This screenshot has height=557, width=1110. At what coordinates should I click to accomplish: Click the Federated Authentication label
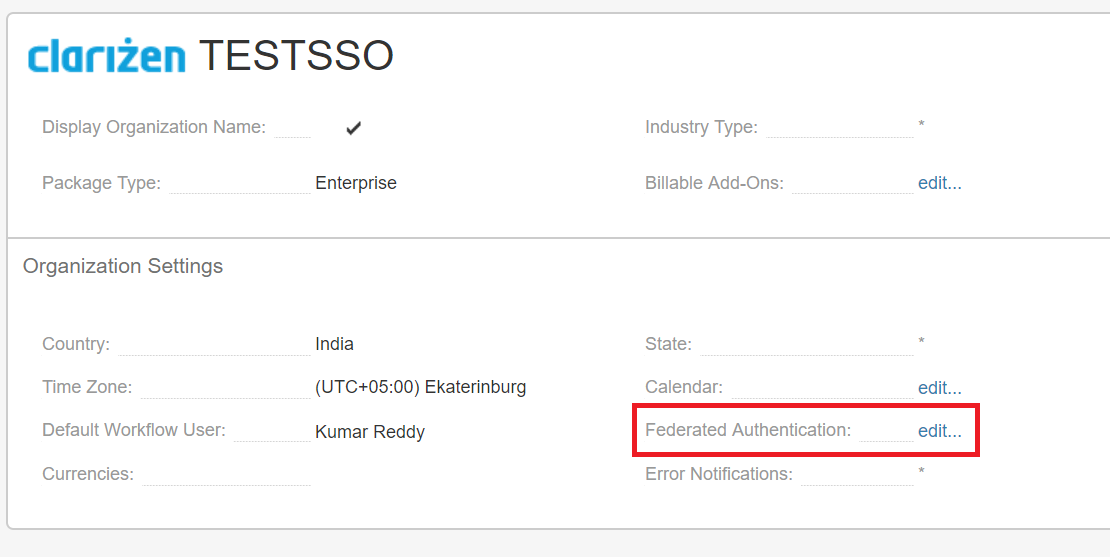coord(747,430)
